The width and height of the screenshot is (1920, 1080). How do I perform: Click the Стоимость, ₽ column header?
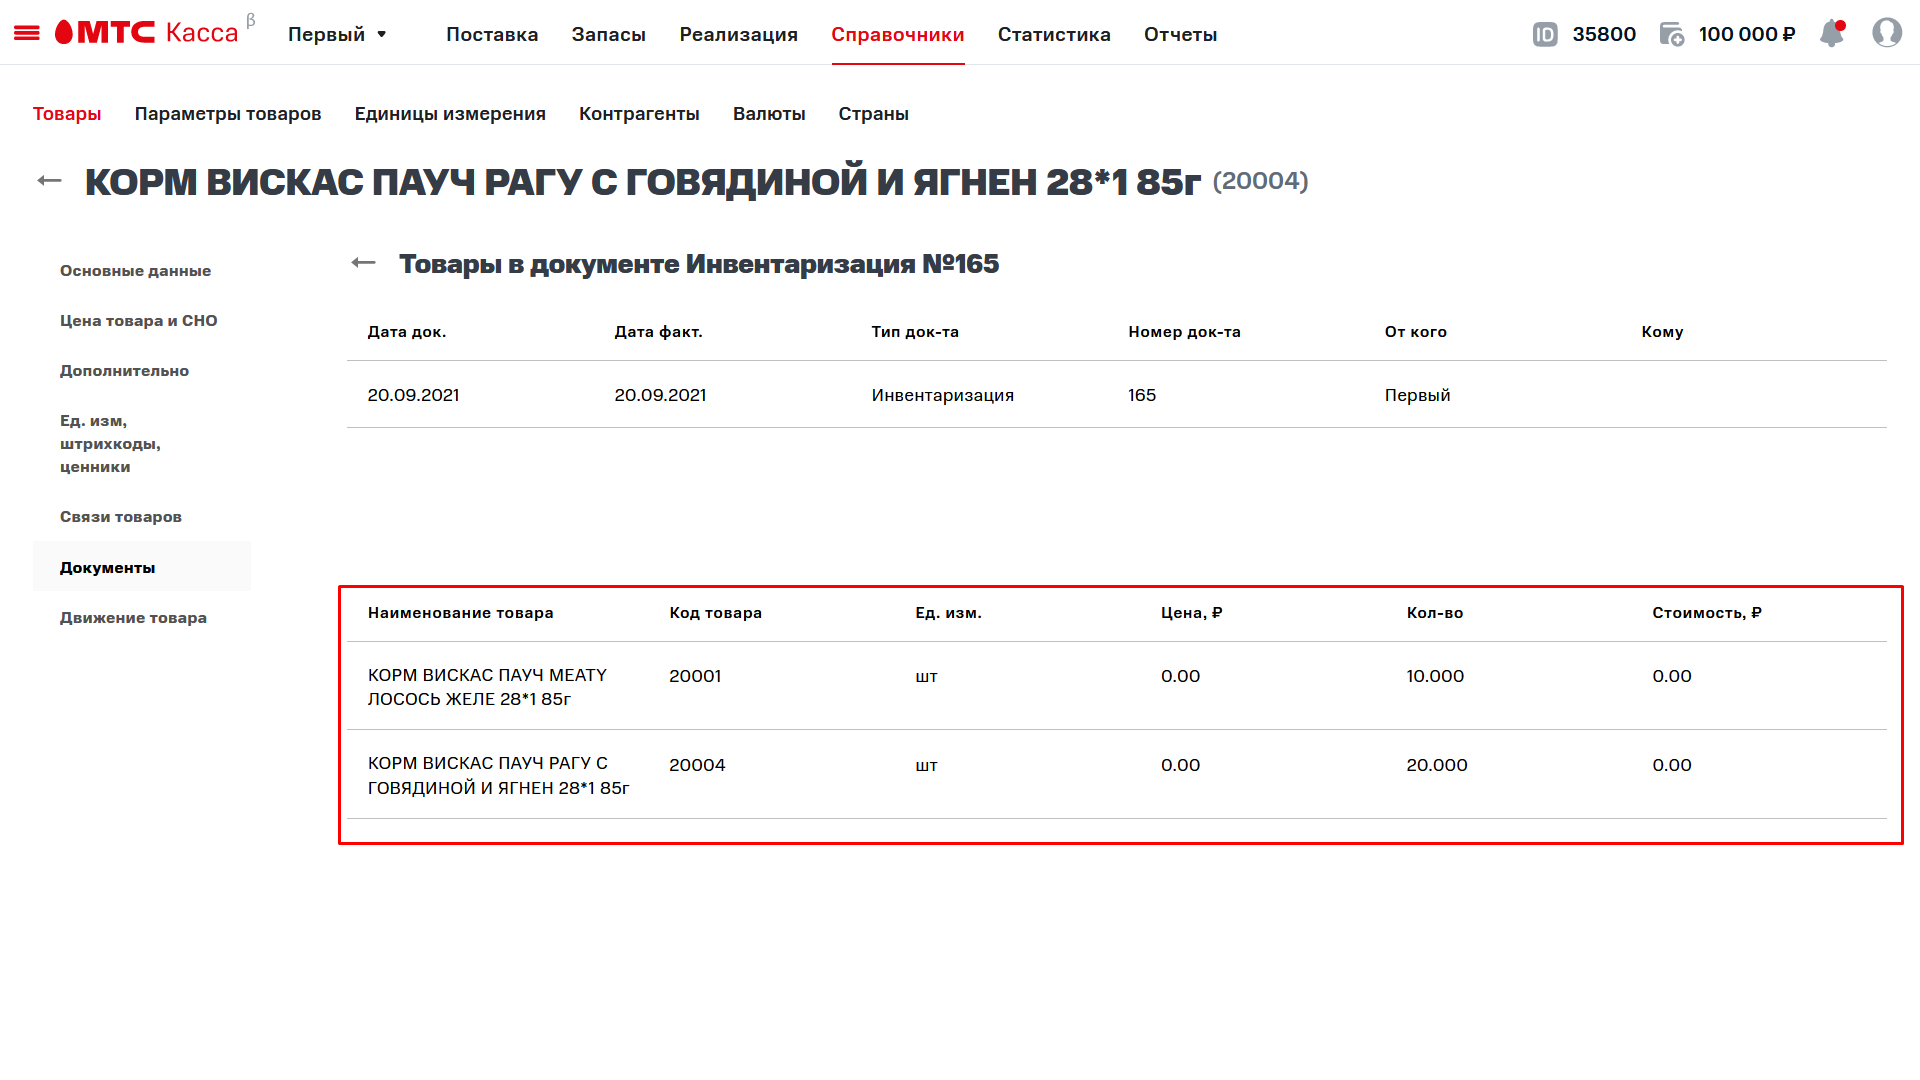click(x=1707, y=613)
